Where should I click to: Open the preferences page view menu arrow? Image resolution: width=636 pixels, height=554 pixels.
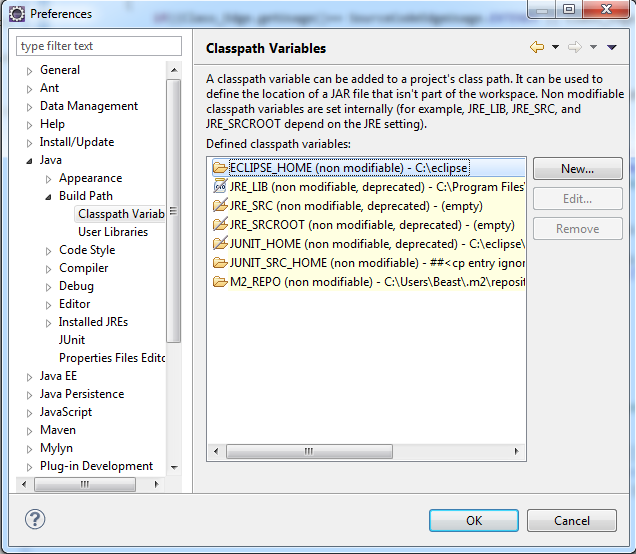[612, 47]
